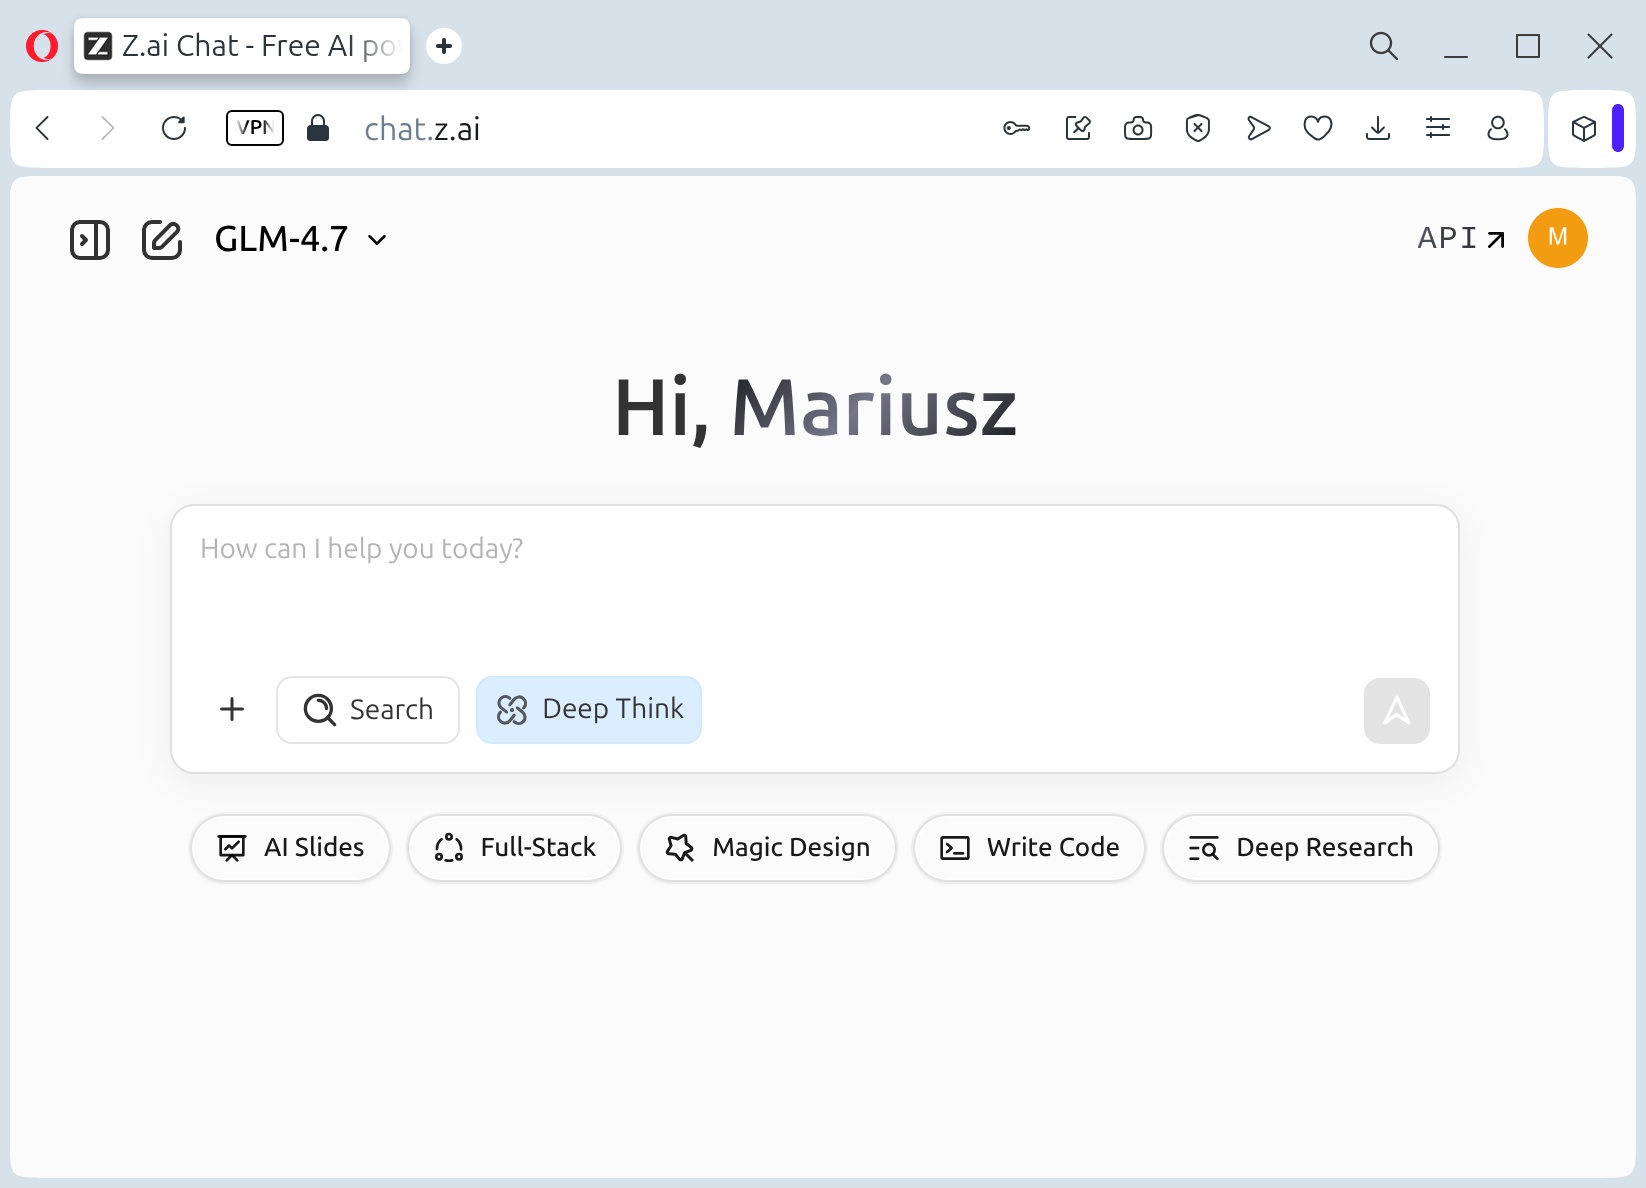The width and height of the screenshot is (1646, 1188).
Task: Open browser downloads icon
Action: point(1378,128)
